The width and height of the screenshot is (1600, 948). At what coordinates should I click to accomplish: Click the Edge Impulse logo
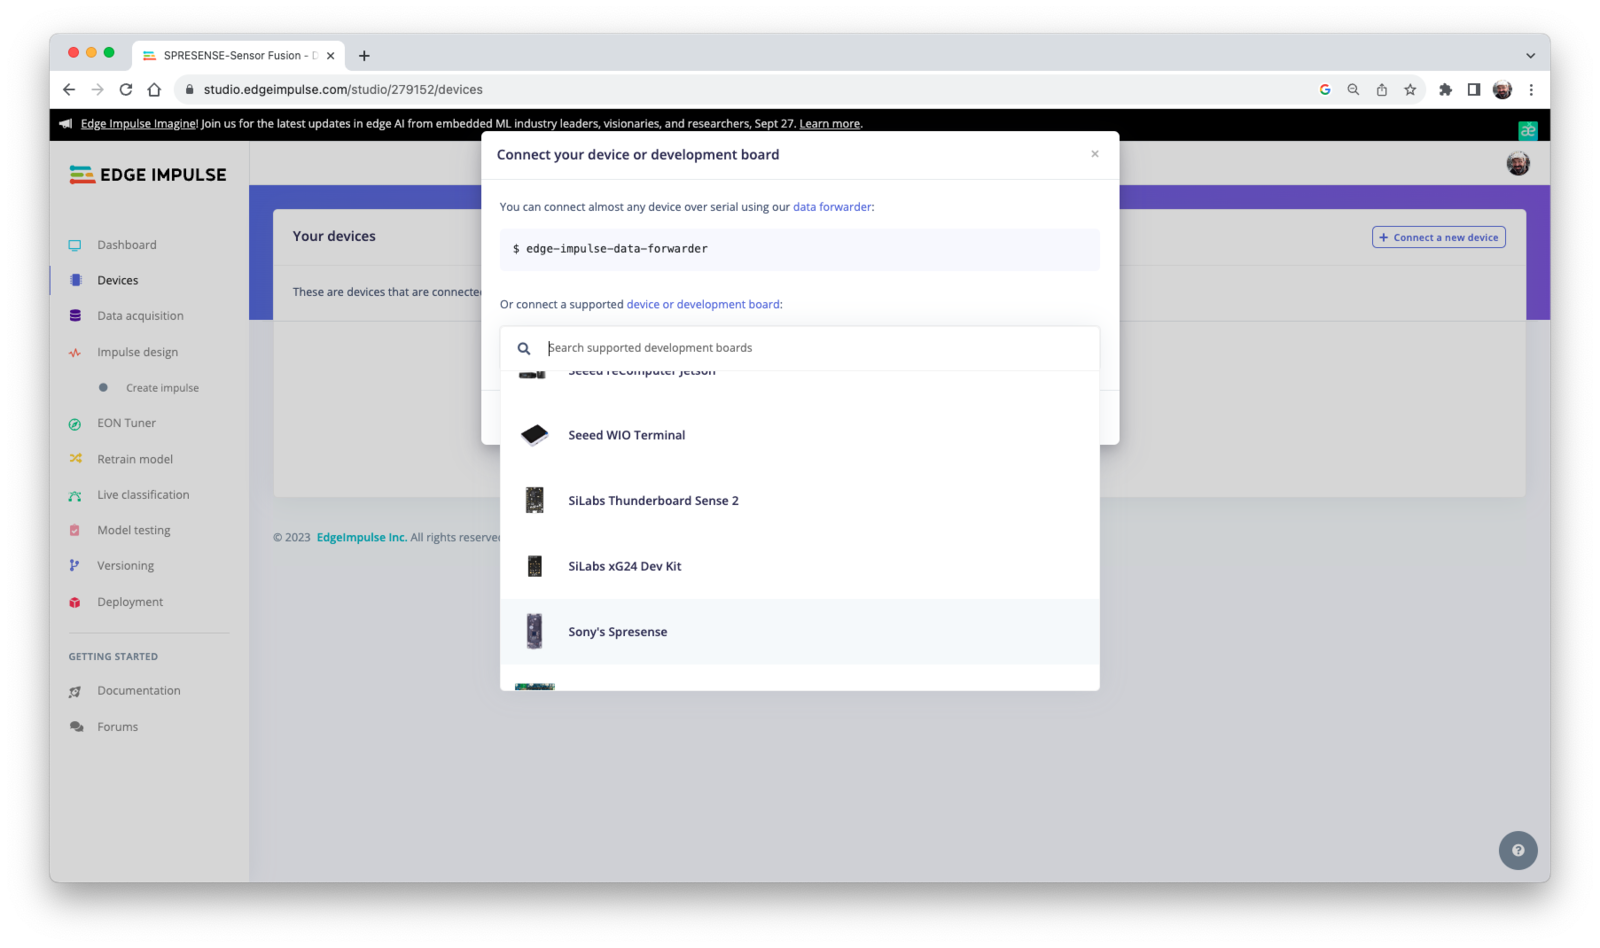point(148,175)
